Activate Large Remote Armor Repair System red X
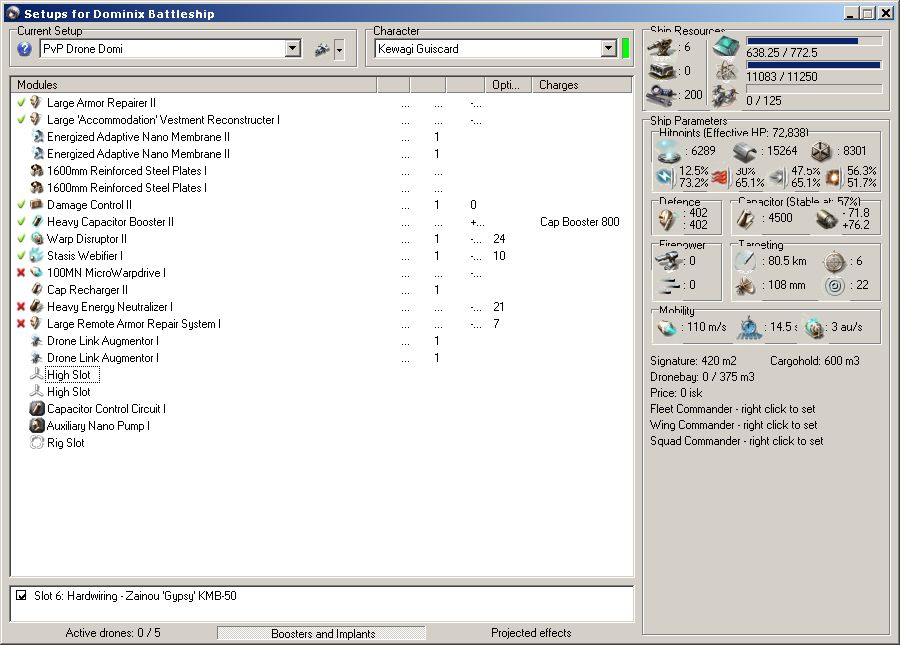900x645 pixels. 21,324
